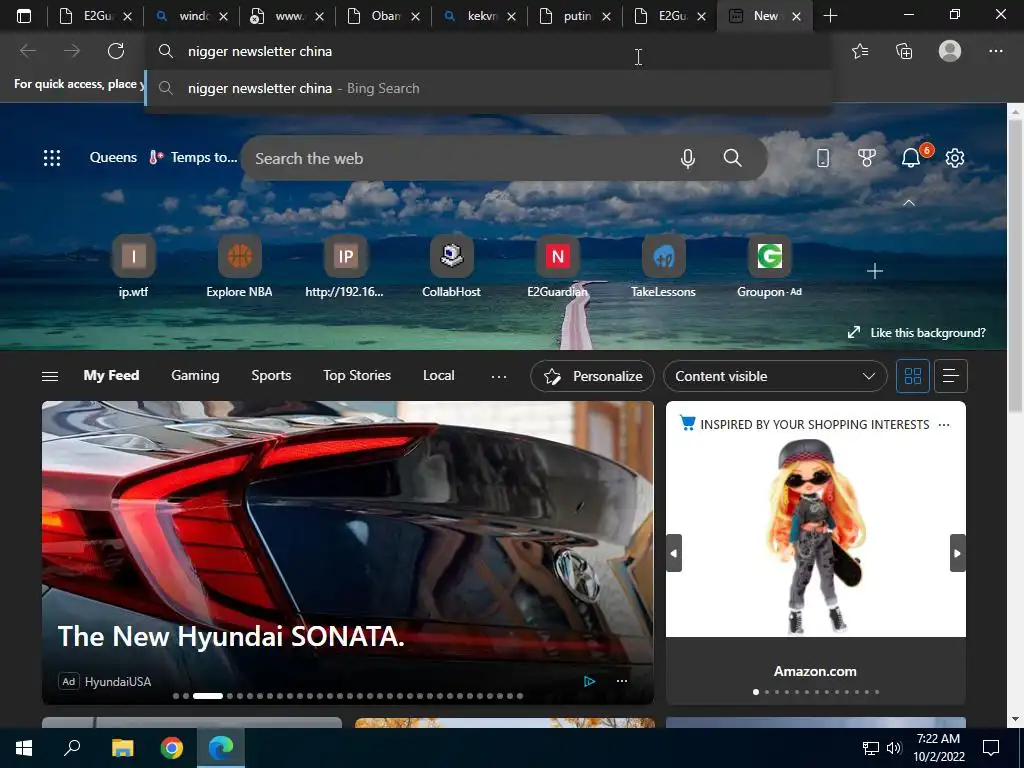Select first dot of Amazon carousel
The width and height of the screenshot is (1024, 768).
756,692
